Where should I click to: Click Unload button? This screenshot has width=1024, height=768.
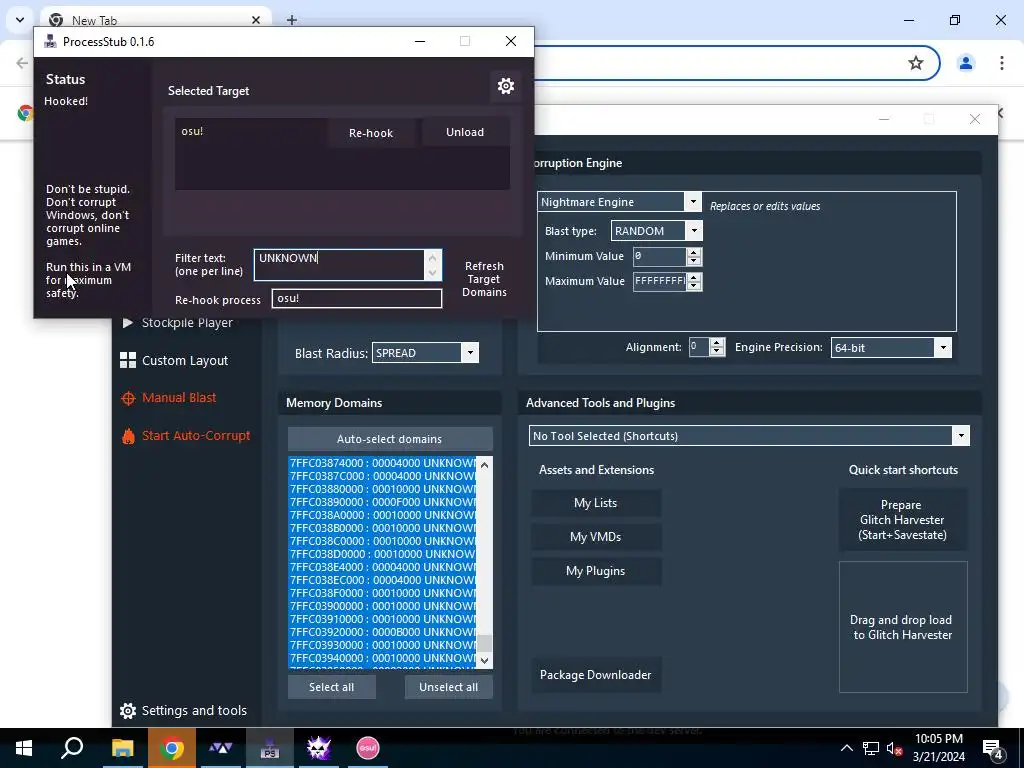465,133
